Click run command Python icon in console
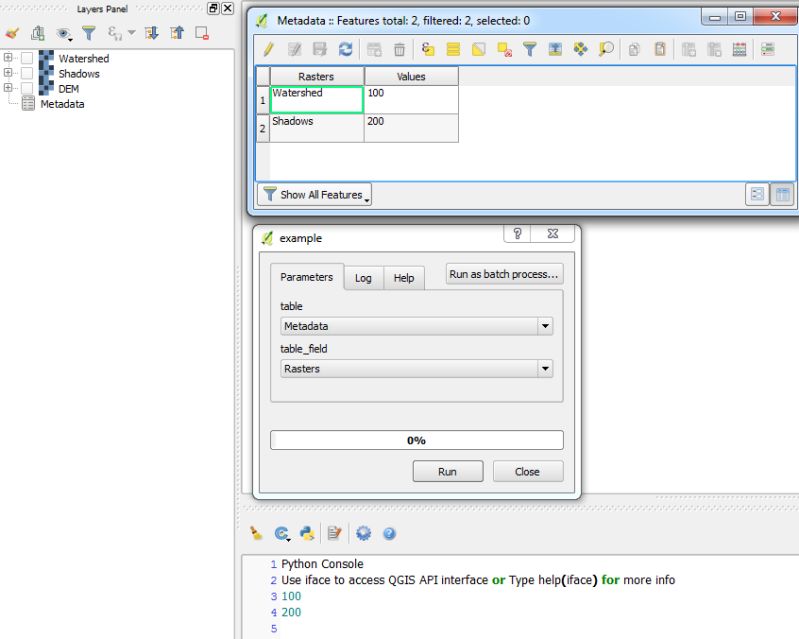This screenshot has width=799, height=639. click(x=307, y=534)
